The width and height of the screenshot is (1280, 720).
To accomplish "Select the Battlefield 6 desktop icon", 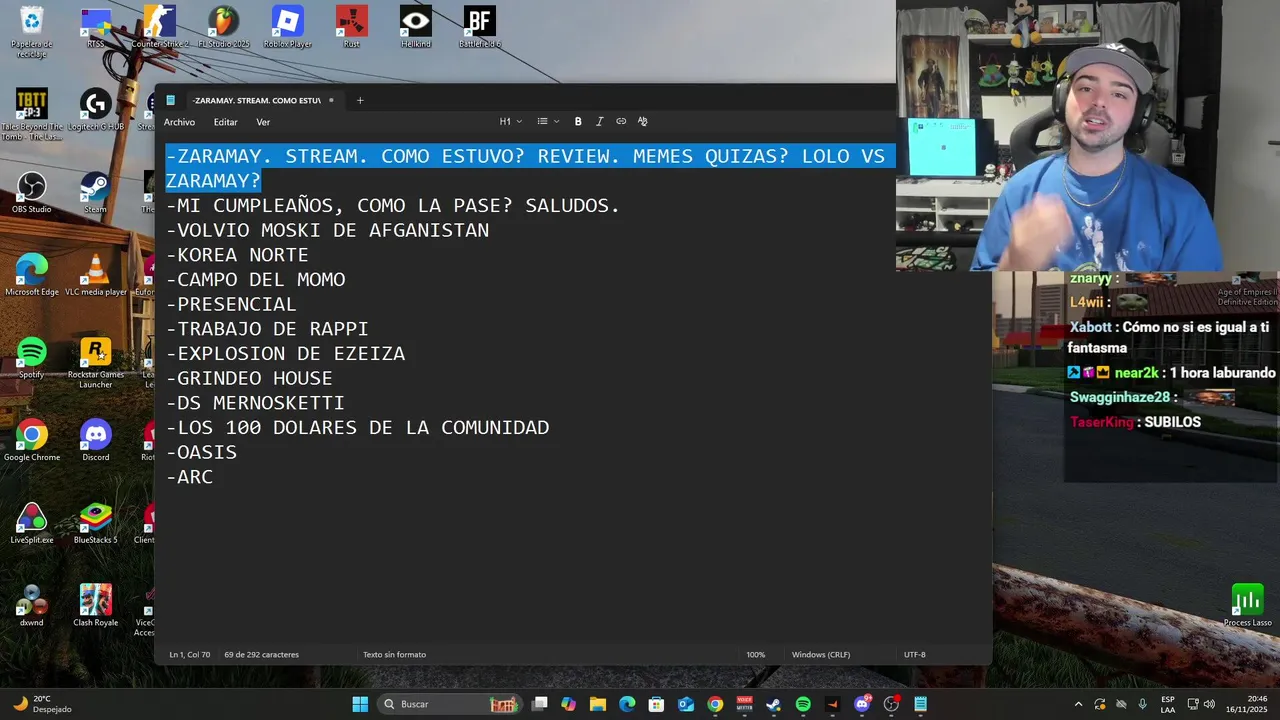I will pos(480,27).
